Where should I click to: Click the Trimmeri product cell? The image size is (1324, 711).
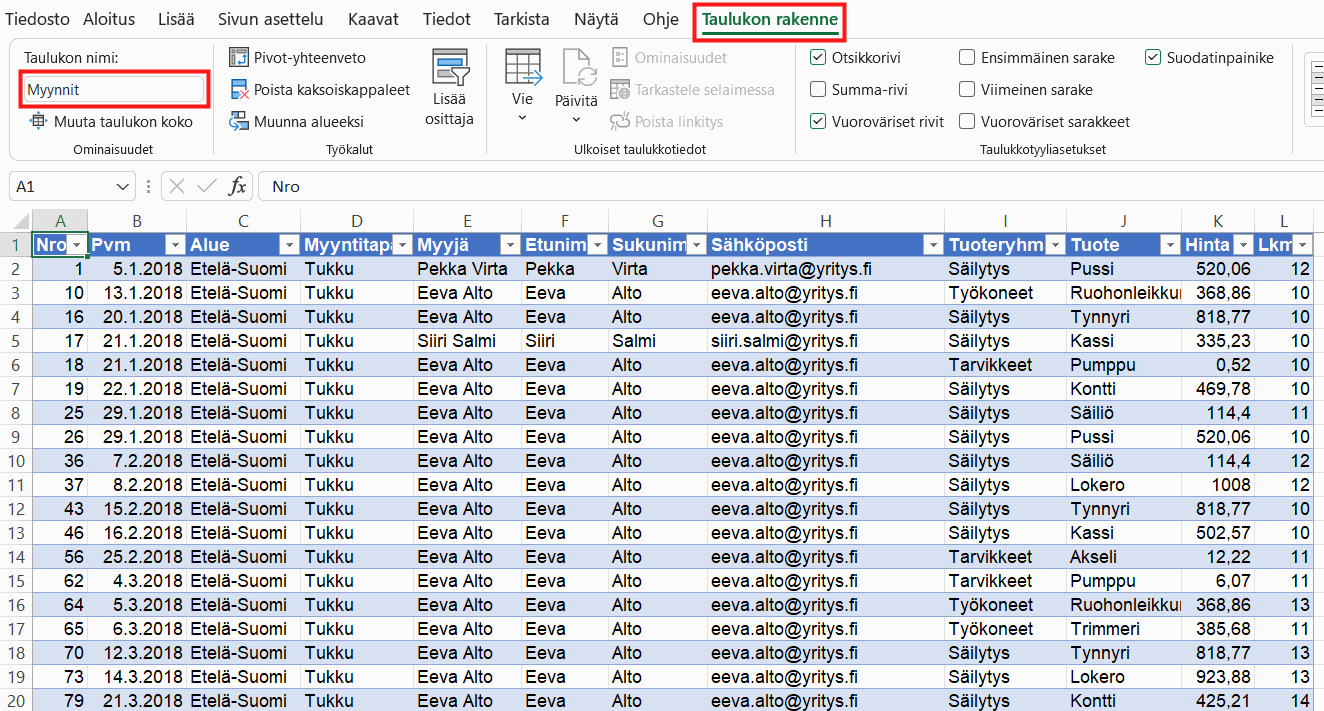point(1124,629)
